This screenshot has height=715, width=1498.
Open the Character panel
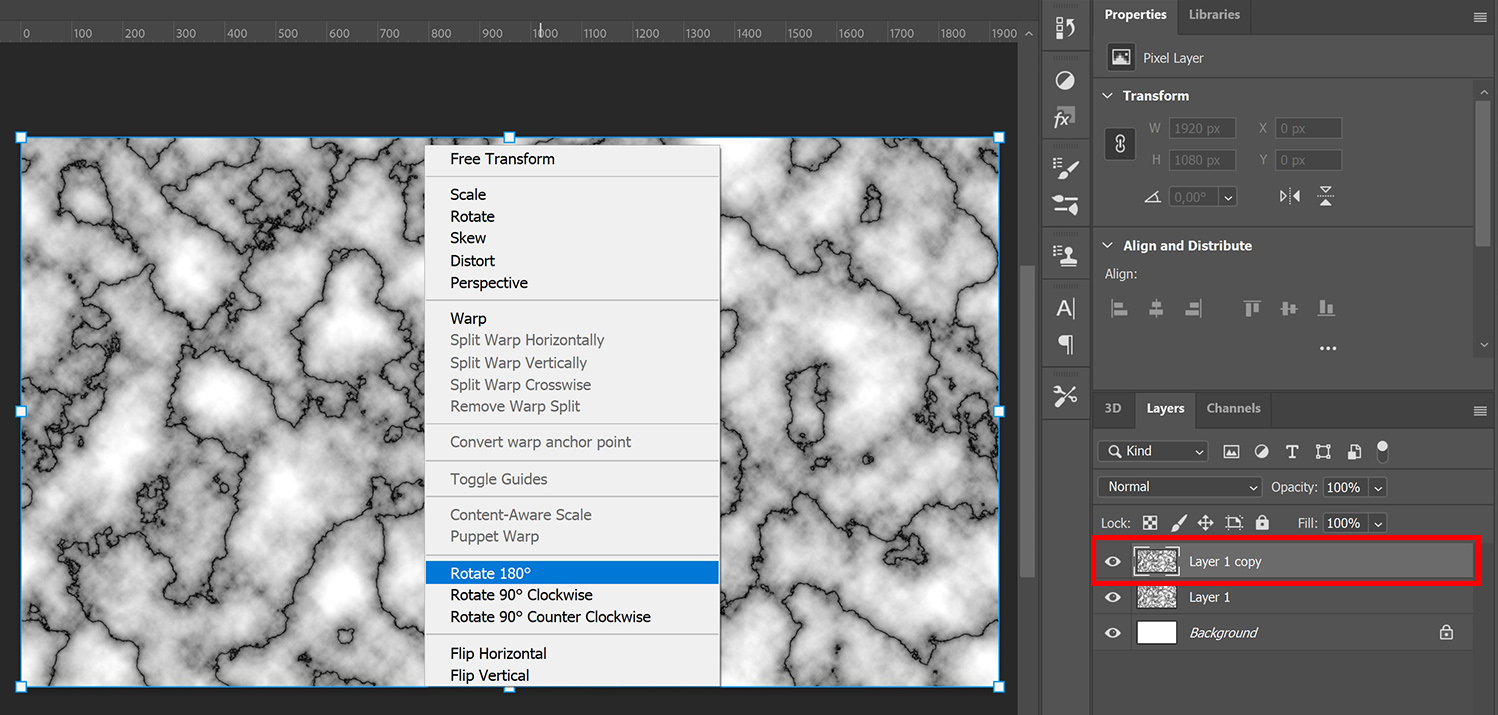point(1066,308)
